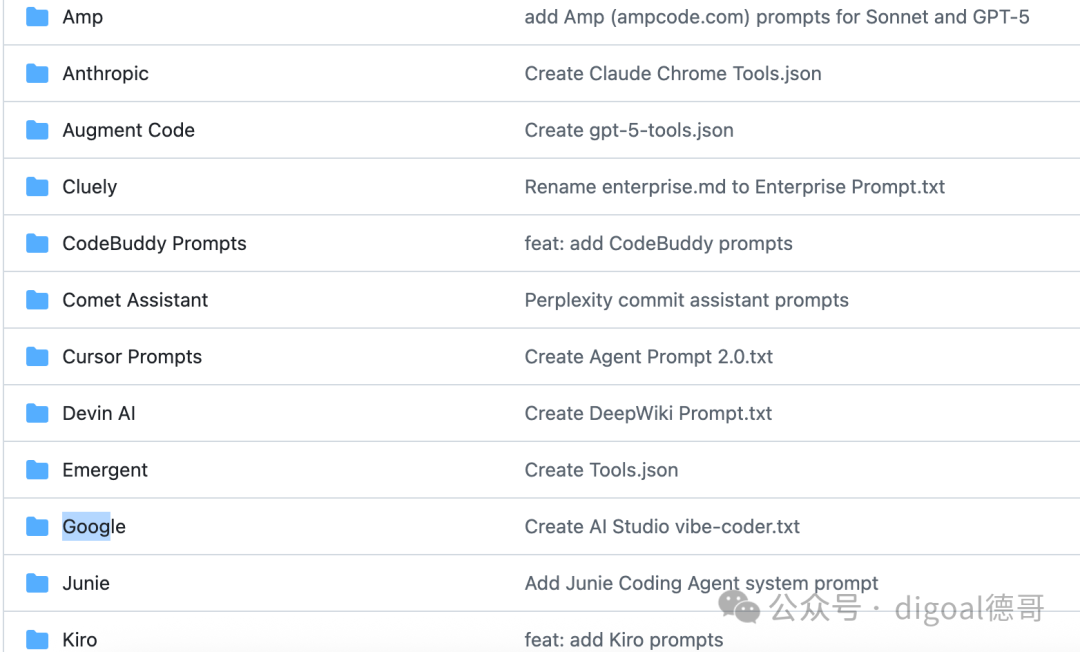Image resolution: width=1080 pixels, height=652 pixels.
Task: View the 'Create gpt-5-tools.json' commit
Action: pyautogui.click(x=629, y=130)
